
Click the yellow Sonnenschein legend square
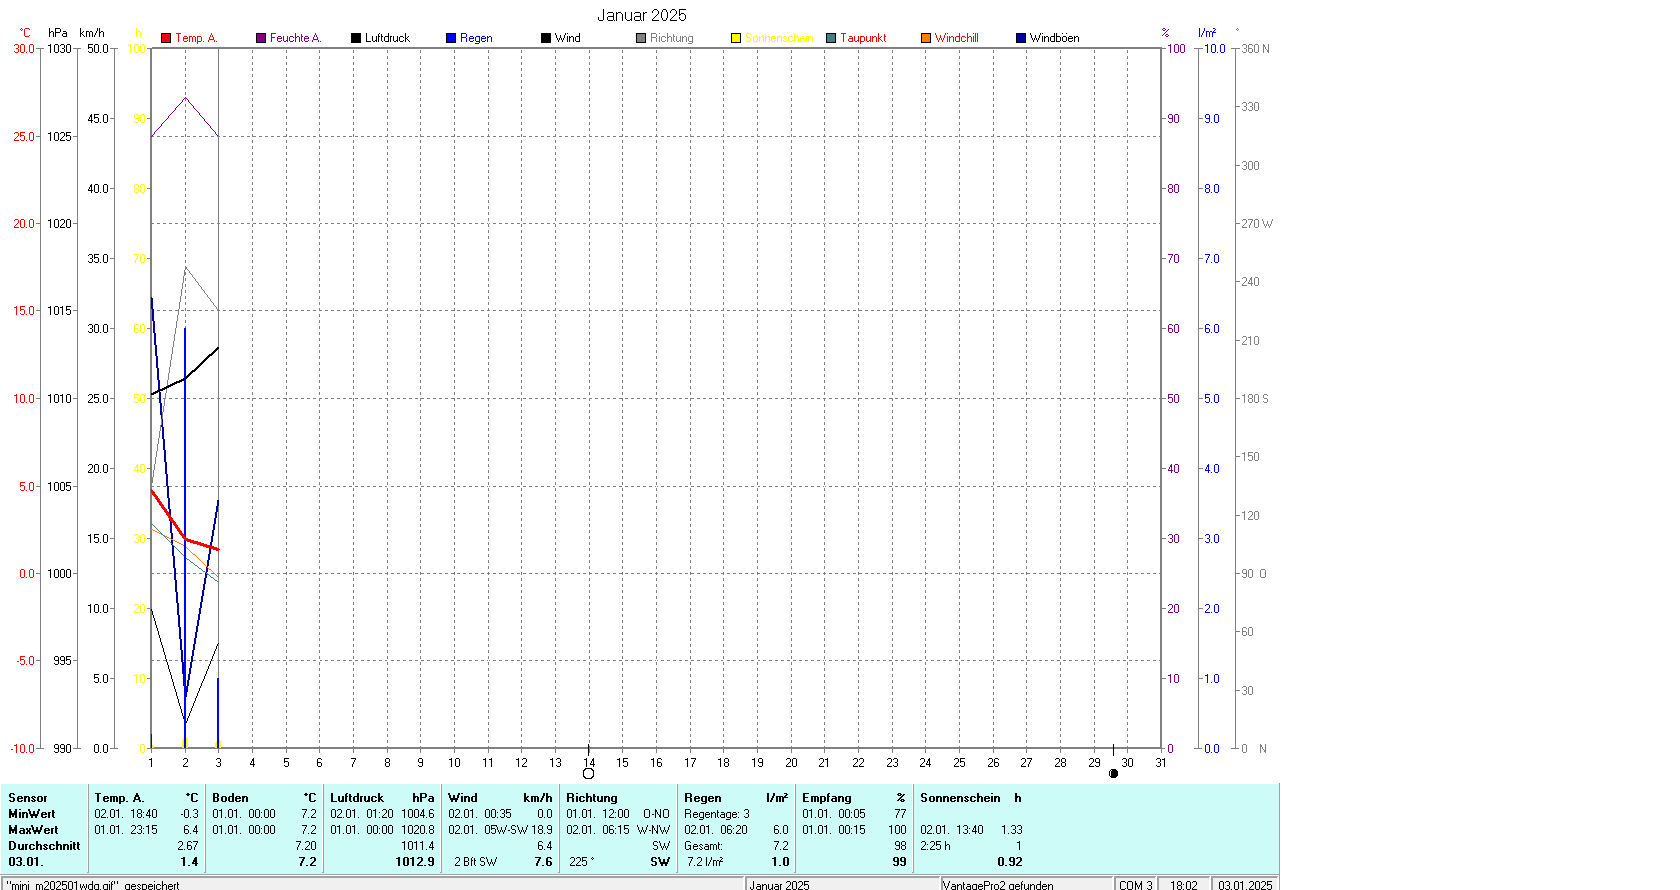click(x=736, y=38)
